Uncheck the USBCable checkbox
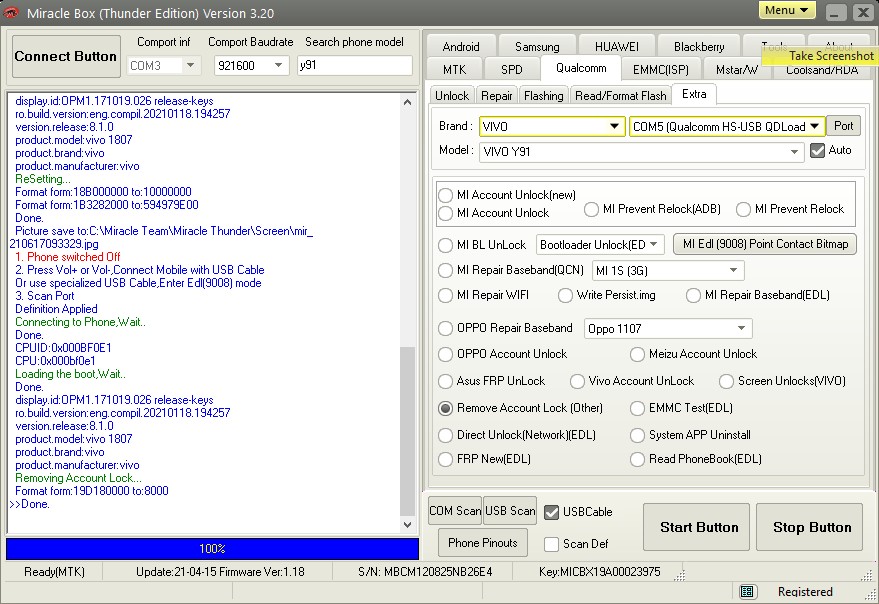This screenshot has width=879, height=604. [x=551, y=512]
